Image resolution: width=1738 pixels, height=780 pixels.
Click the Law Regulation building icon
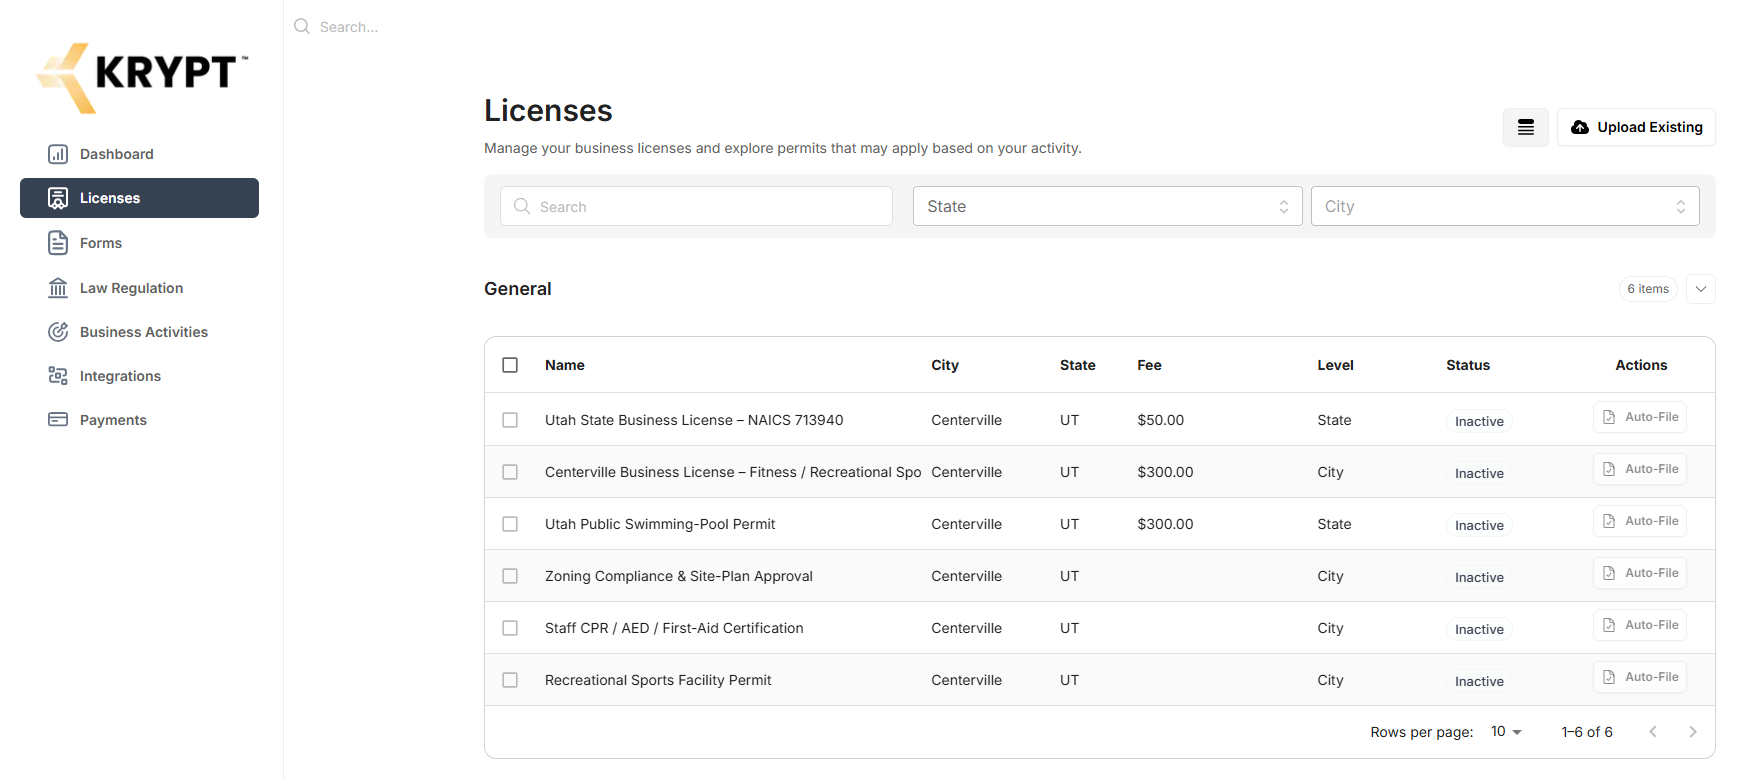click(x=58, y=288)
